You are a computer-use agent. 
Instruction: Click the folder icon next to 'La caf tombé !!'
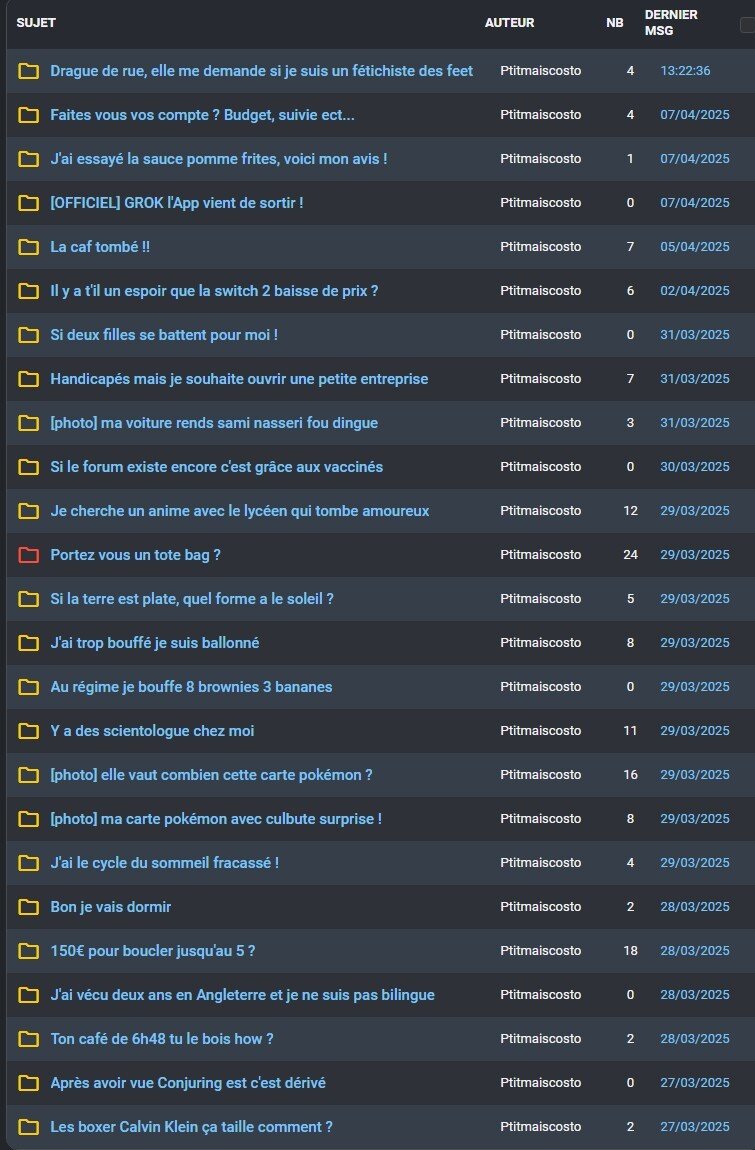click(29, 247)
